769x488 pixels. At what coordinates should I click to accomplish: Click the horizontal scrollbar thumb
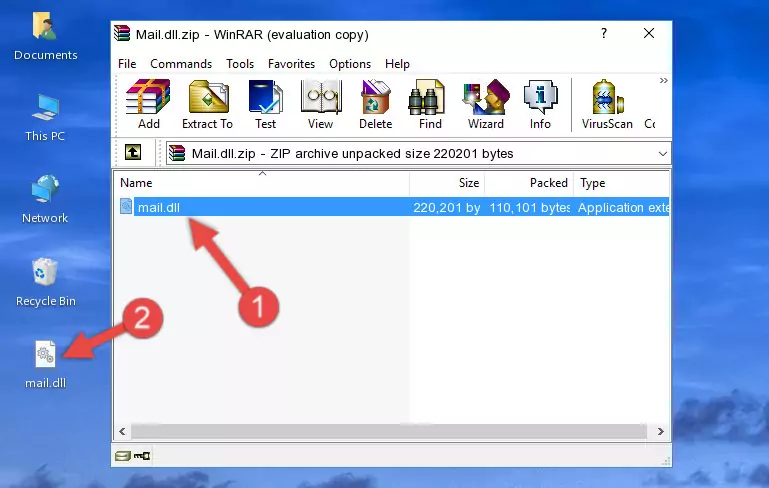[x=389, y=431]
